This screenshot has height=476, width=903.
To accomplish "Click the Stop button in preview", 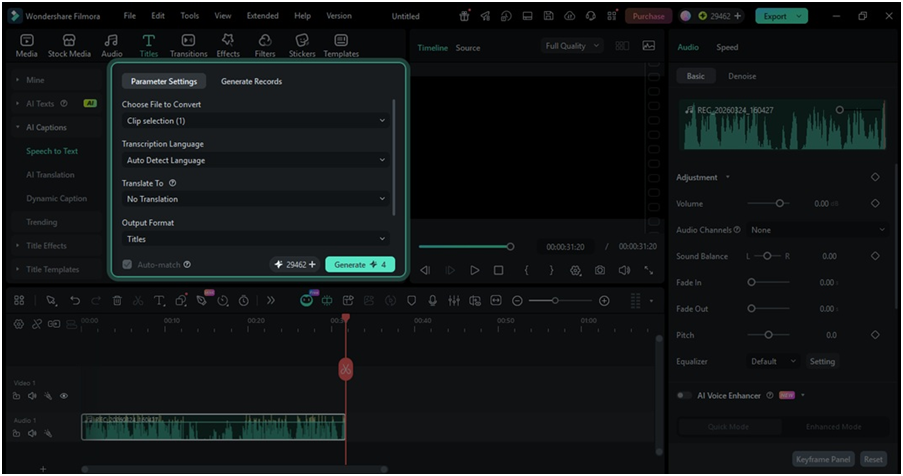I will coord(499,270).
